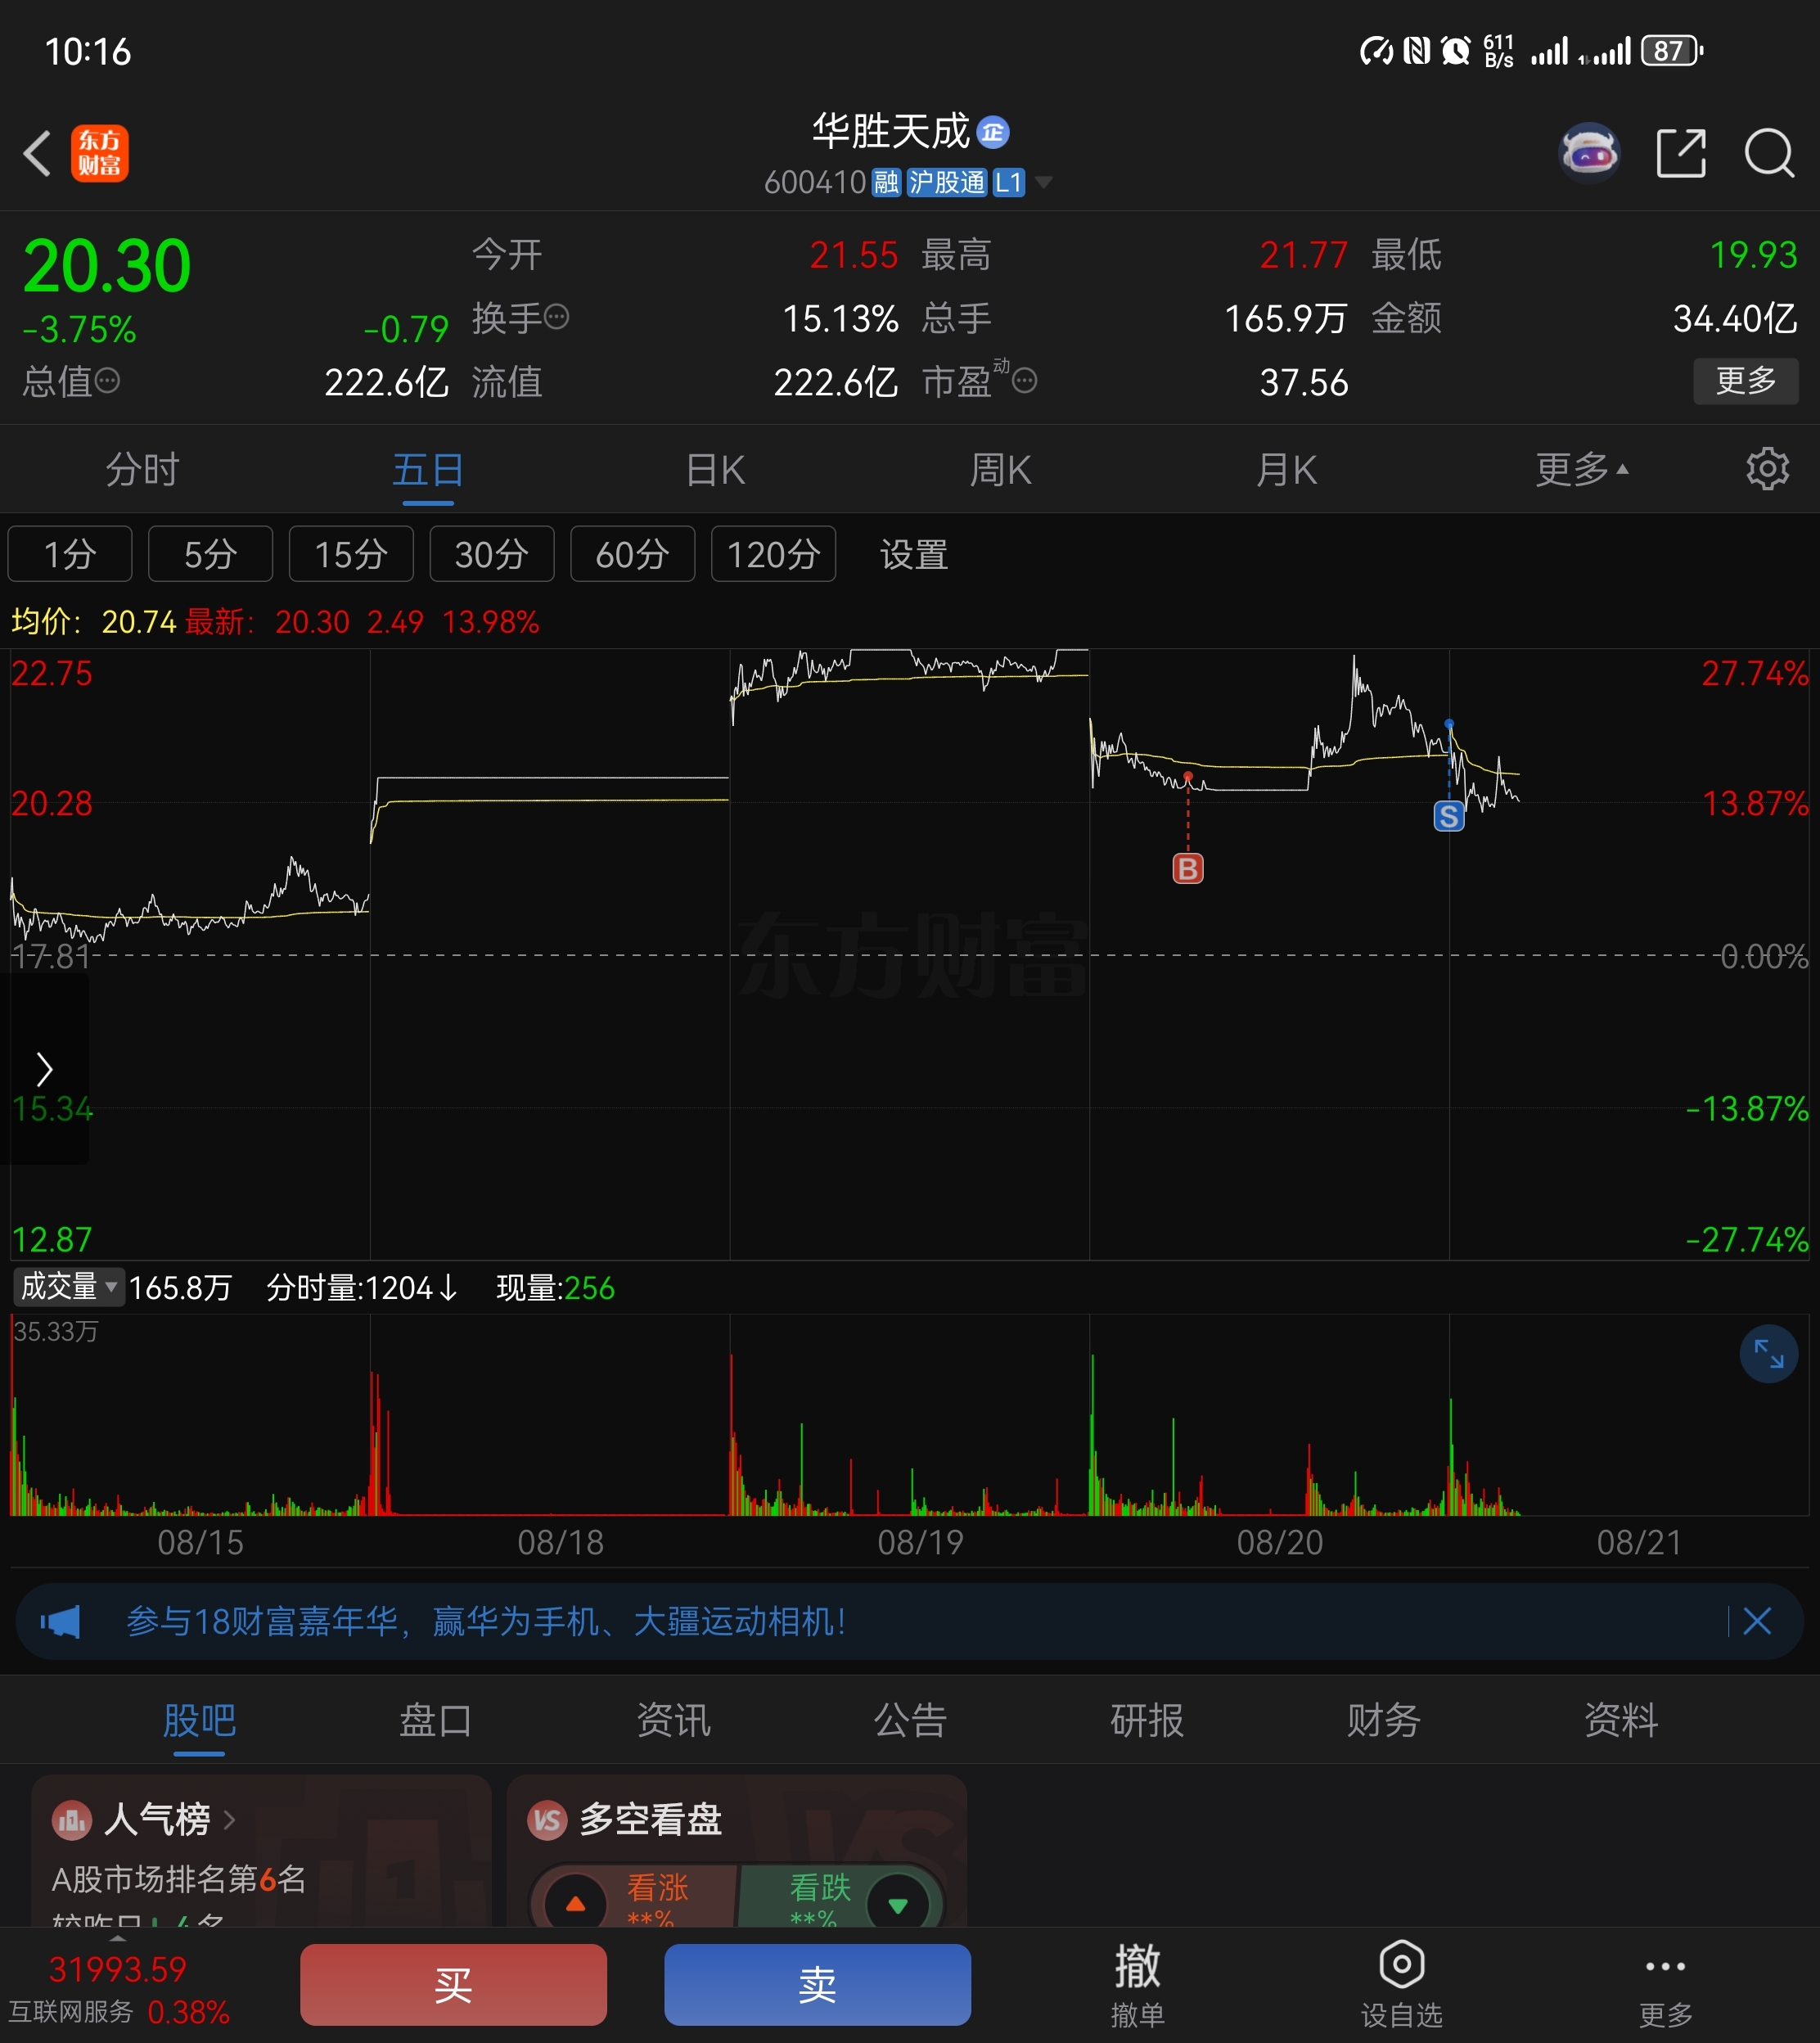Open the robot assistant avatar
The image size is (1820, 2043).
pos(1589,154)
